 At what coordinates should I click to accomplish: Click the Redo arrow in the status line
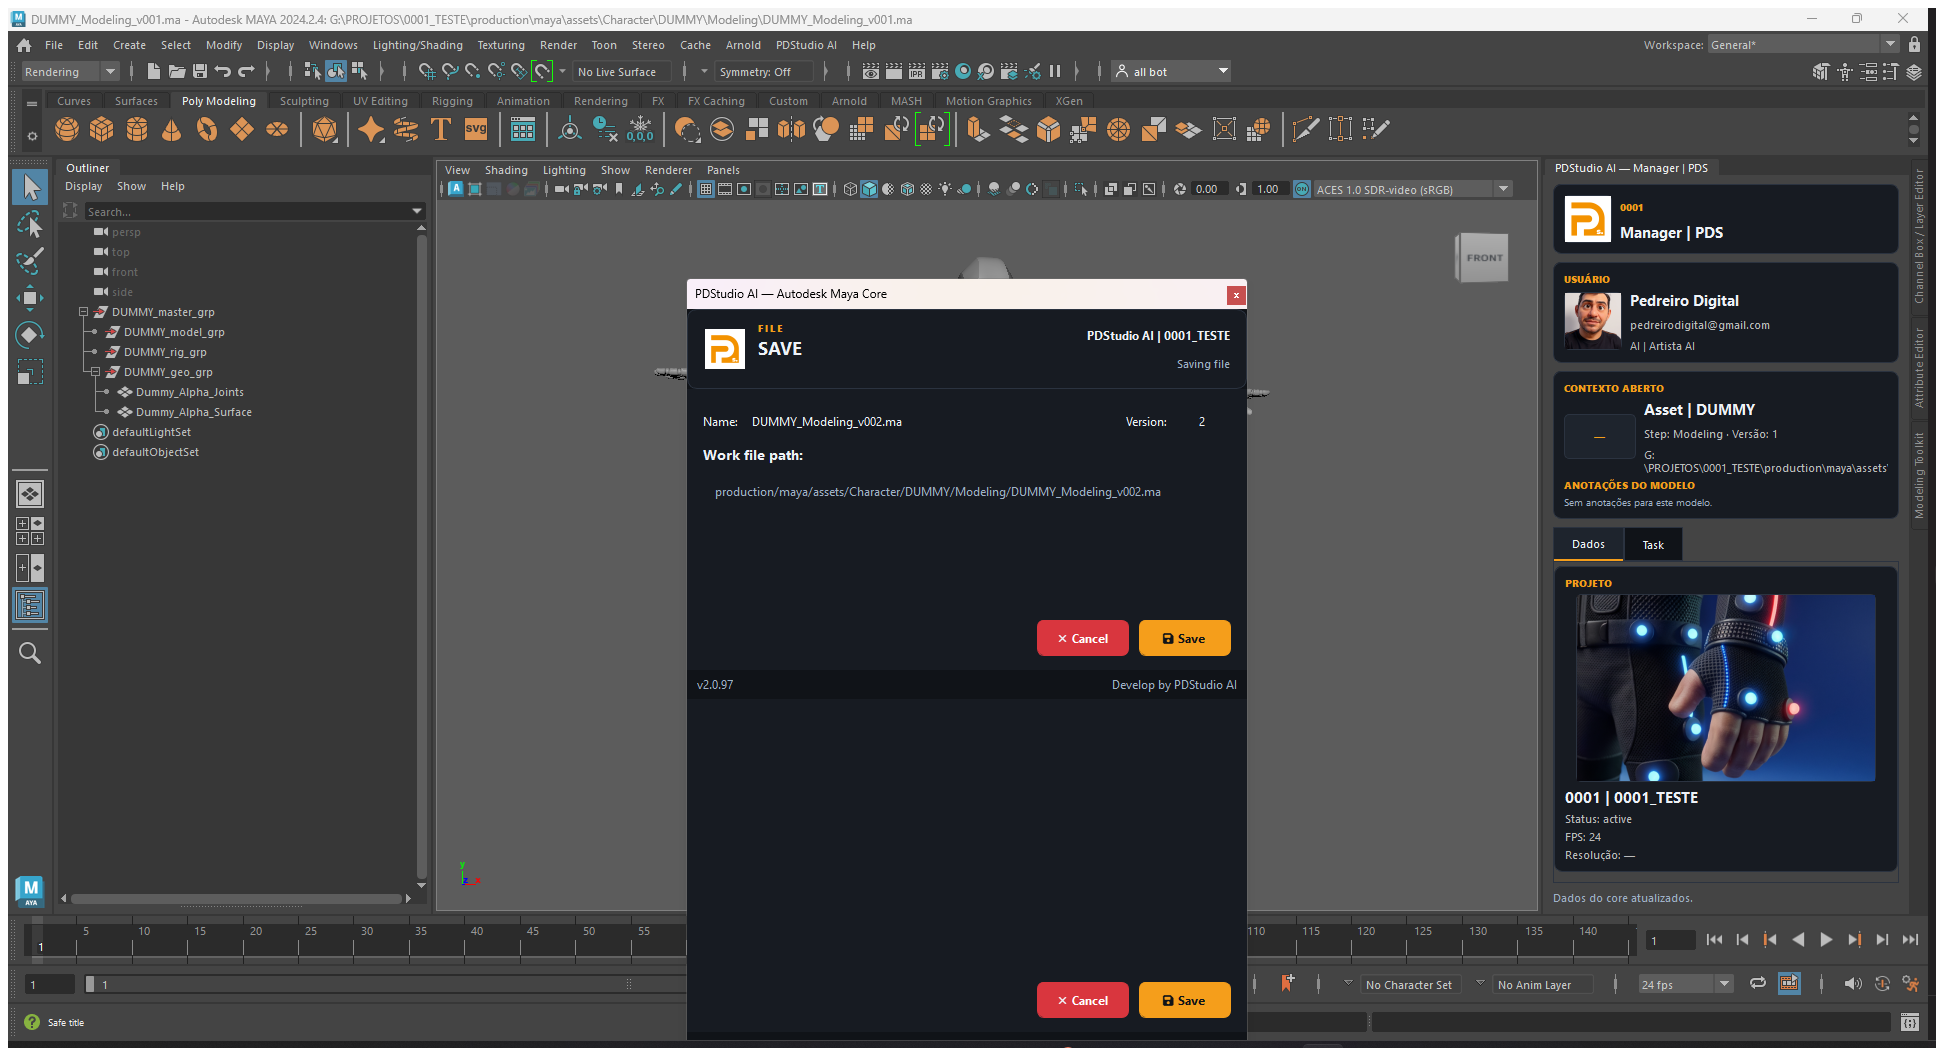pyautogui.click(x=246, y=71)
